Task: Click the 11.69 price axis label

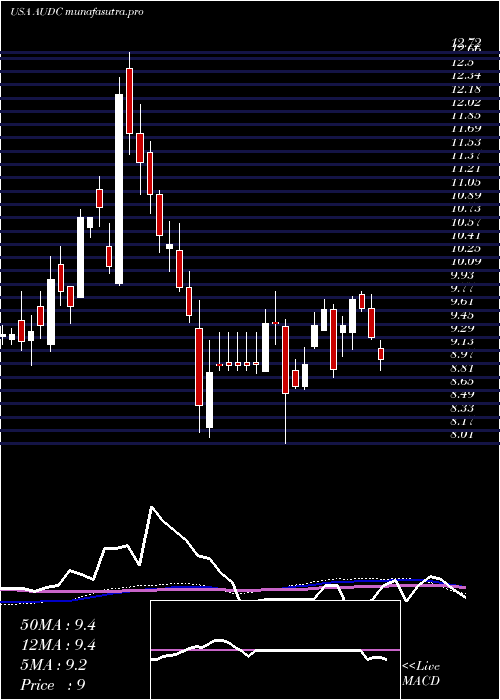Action: [466, 129]
